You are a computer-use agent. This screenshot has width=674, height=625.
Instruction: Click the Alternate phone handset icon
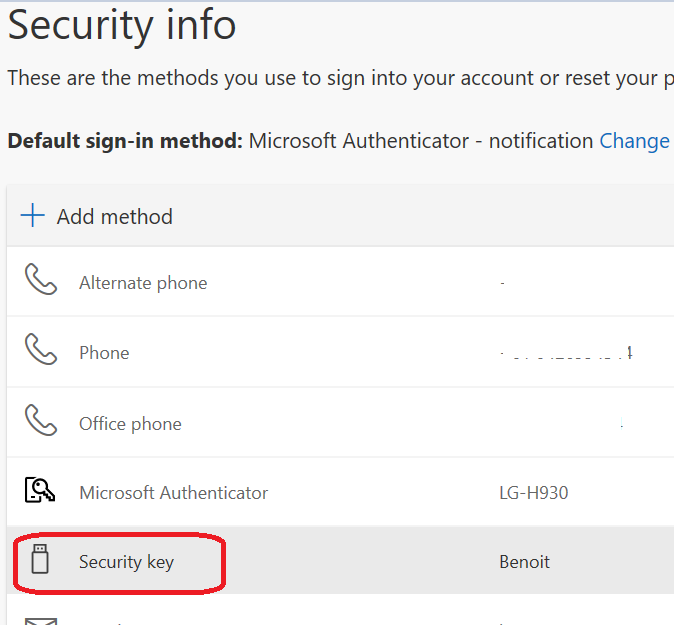[40, 282]
